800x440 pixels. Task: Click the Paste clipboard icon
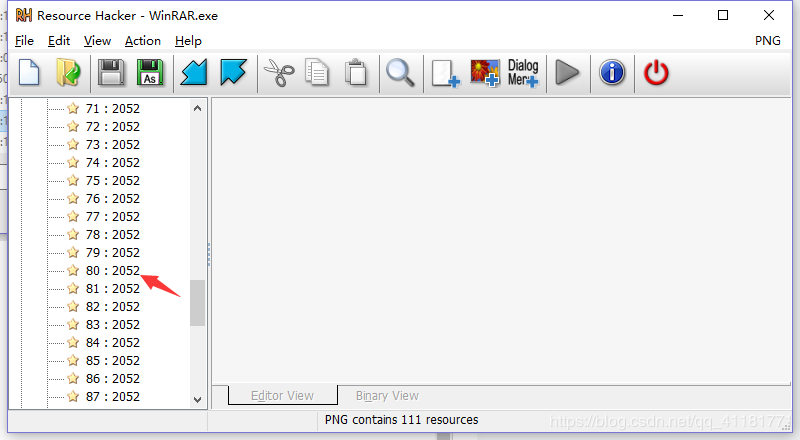click(356, 73)
